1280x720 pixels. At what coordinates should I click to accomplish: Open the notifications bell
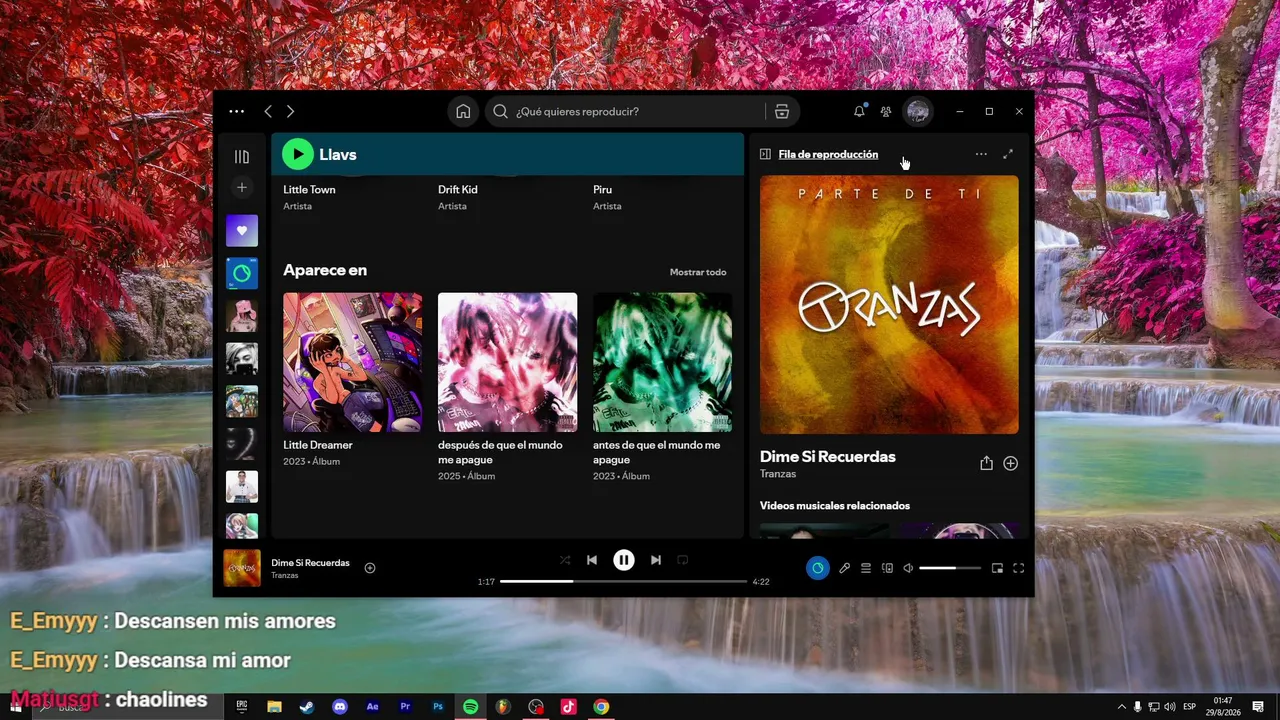tap(859, 112)
